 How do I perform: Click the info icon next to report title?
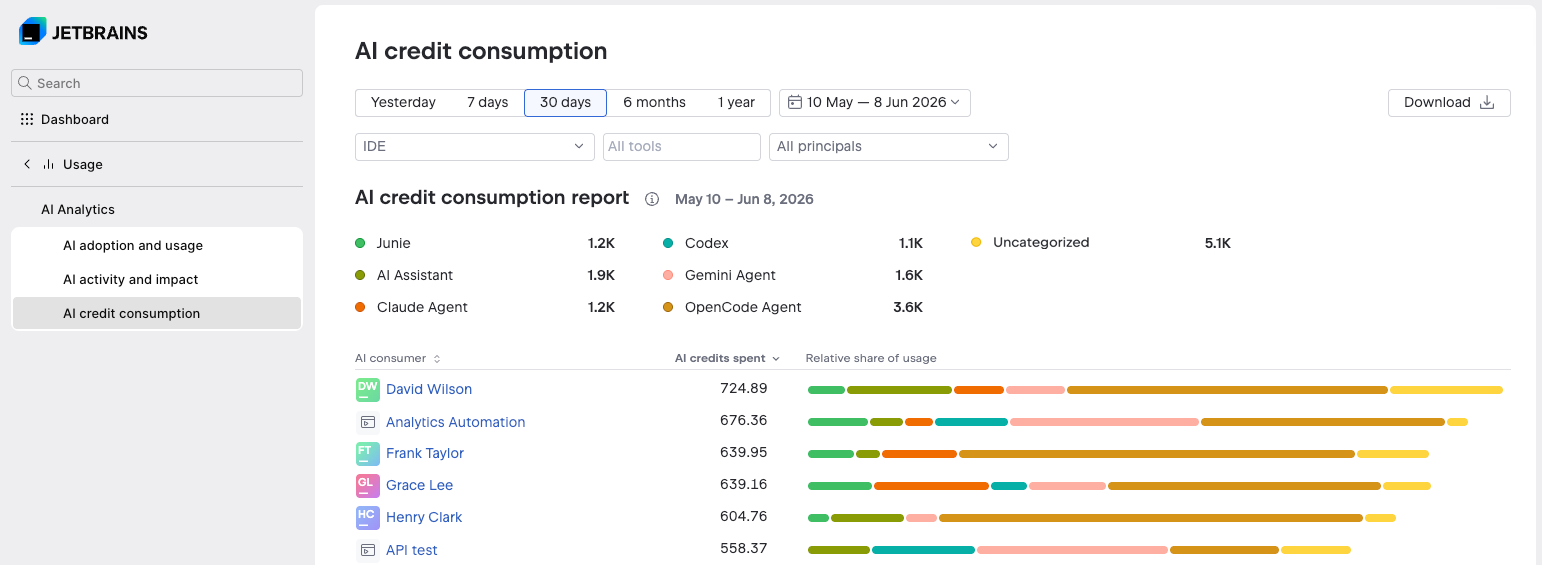coord(652,199)
